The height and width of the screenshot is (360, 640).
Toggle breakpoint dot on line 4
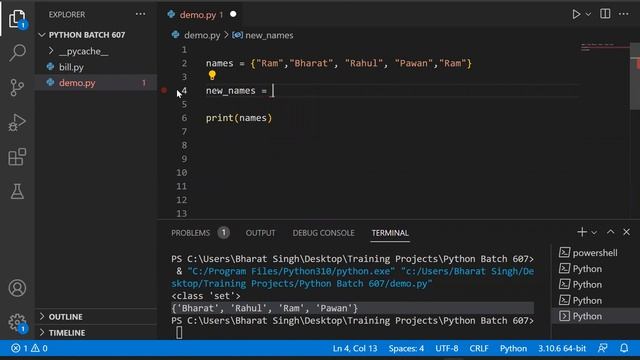(164, 90)
